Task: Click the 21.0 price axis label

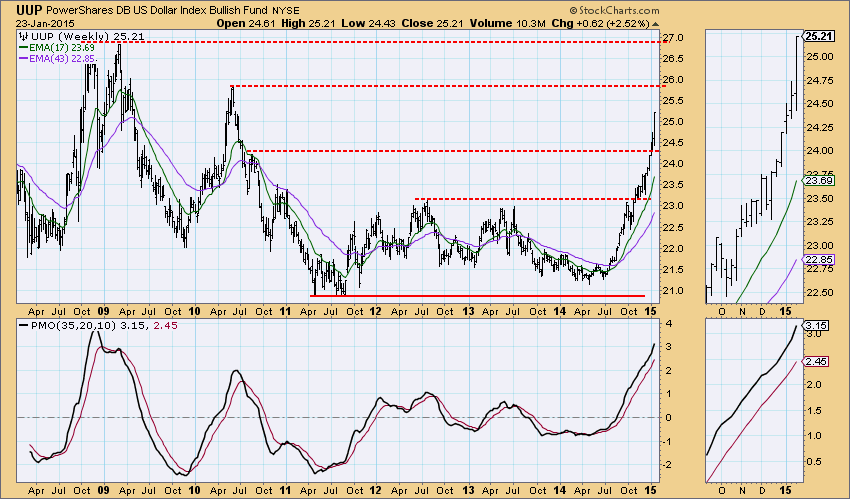Action: [x=675, y=290]
